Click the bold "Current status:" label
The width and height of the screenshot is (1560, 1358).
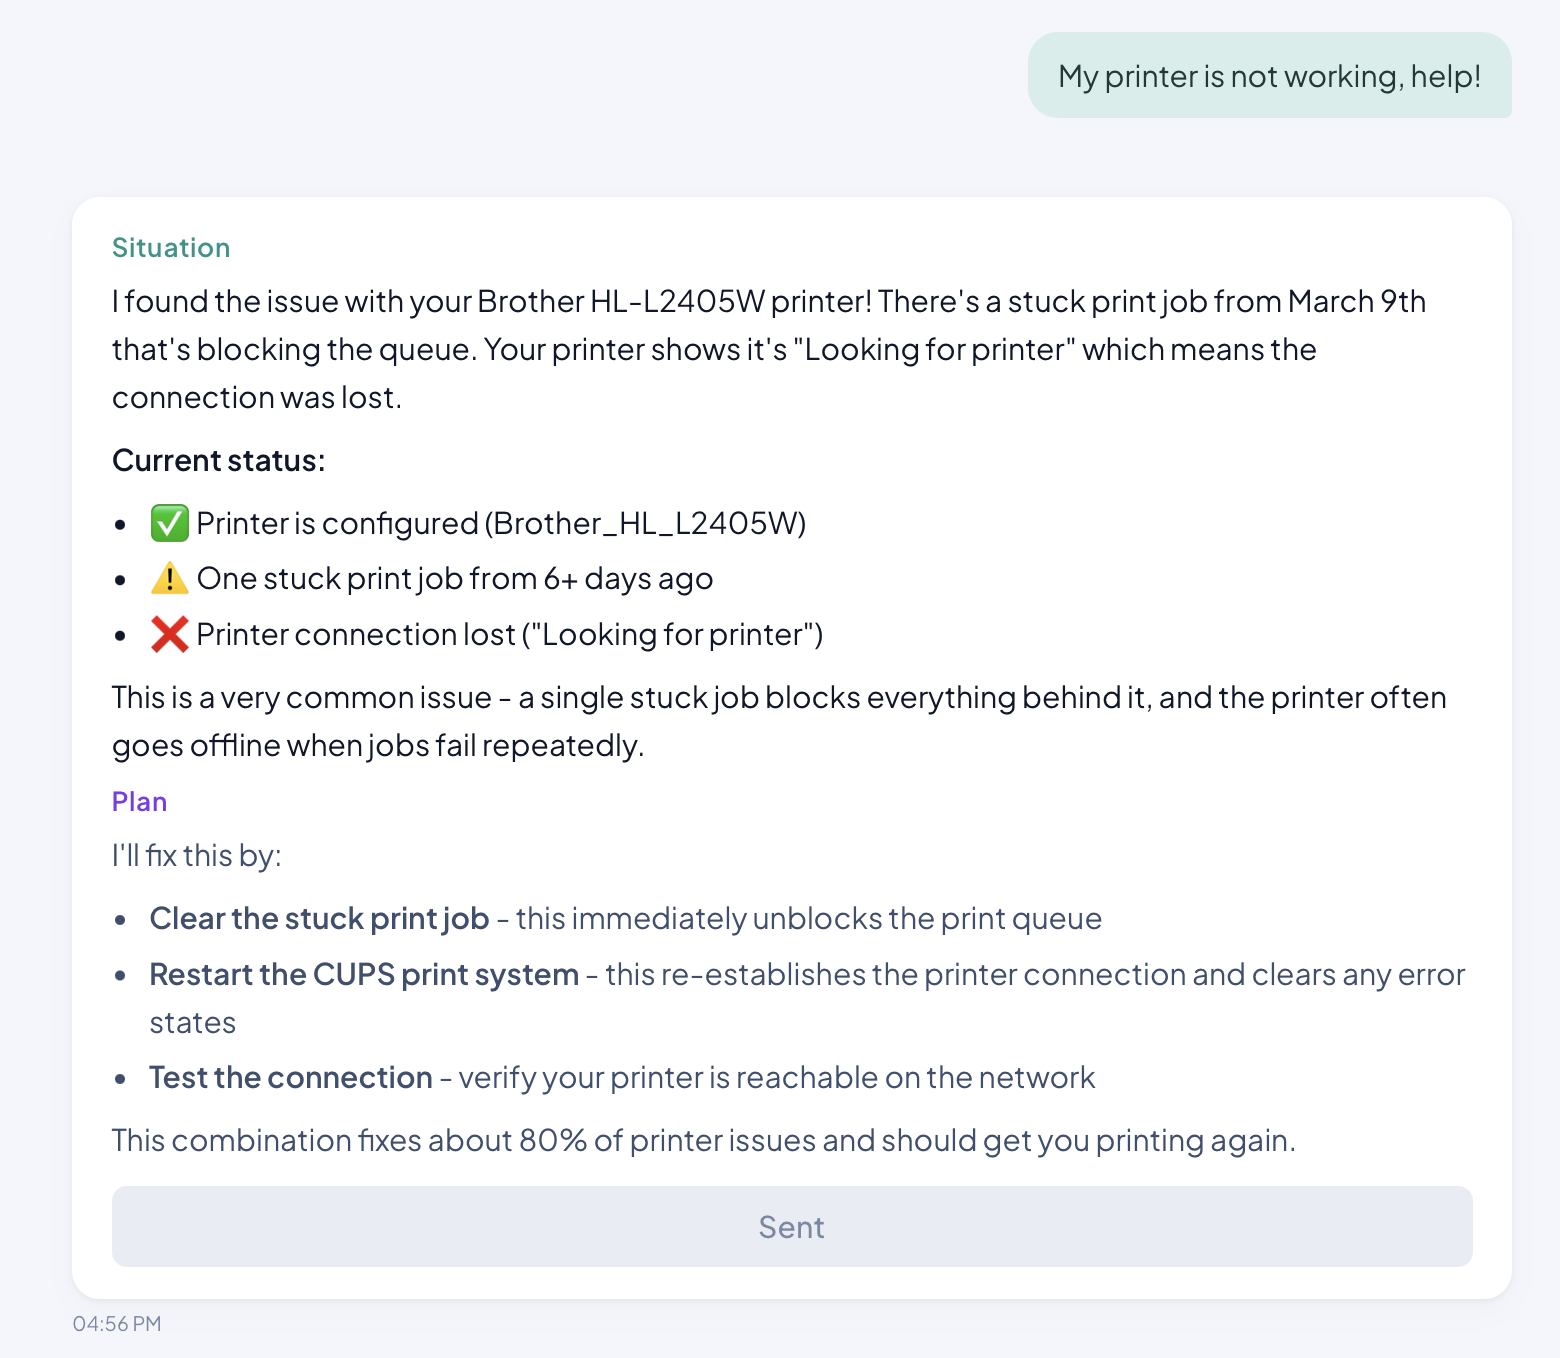click(x=218, y=460)
